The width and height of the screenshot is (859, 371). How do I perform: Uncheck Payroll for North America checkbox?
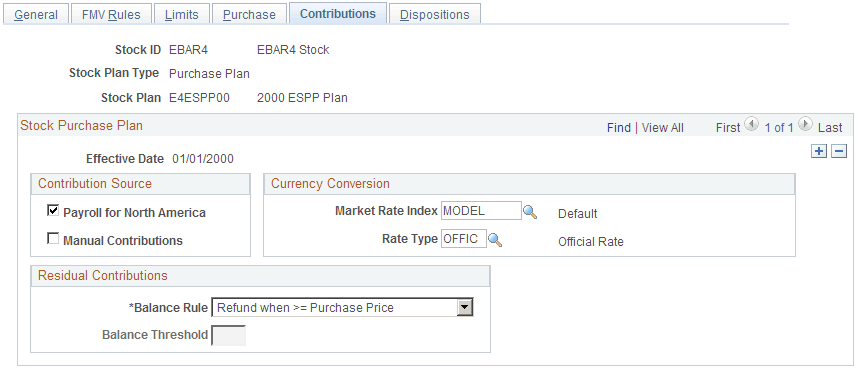click(53, 210)
